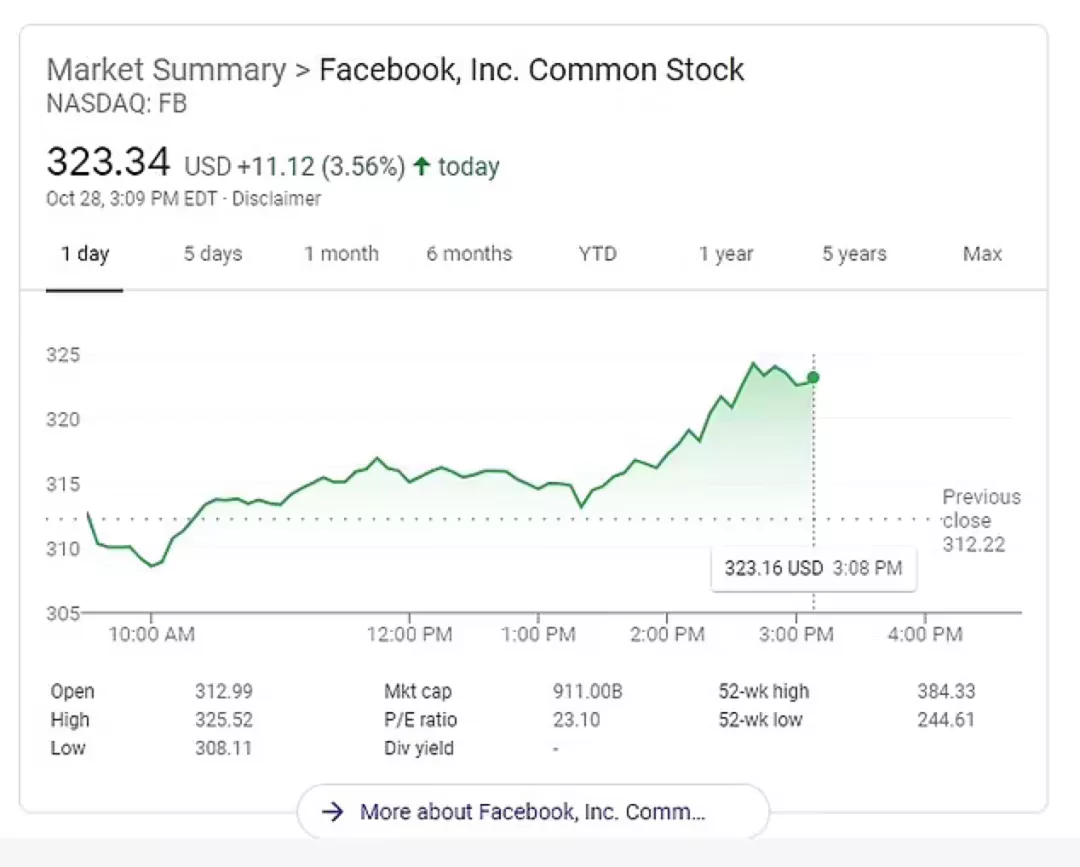Select the YTD range tab
This screenshot has width=1080, height=867.
[x=598, y=254]
